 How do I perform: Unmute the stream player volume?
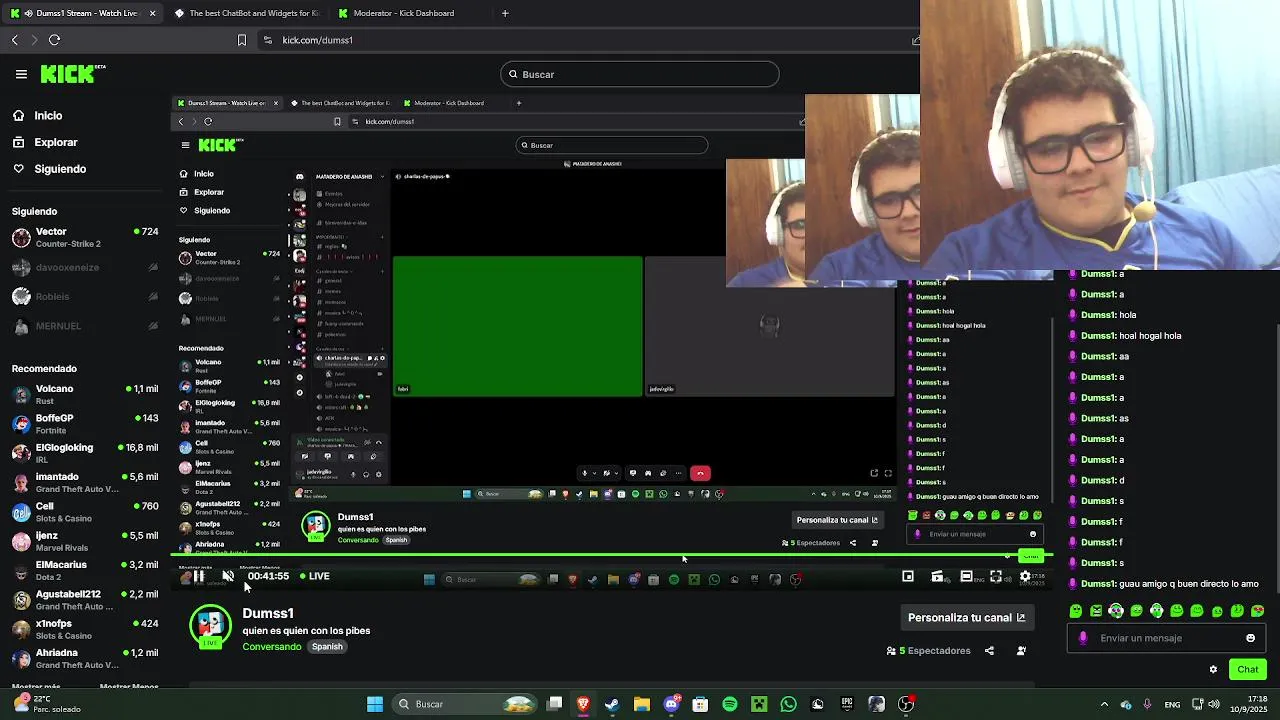tap(228, 576)
